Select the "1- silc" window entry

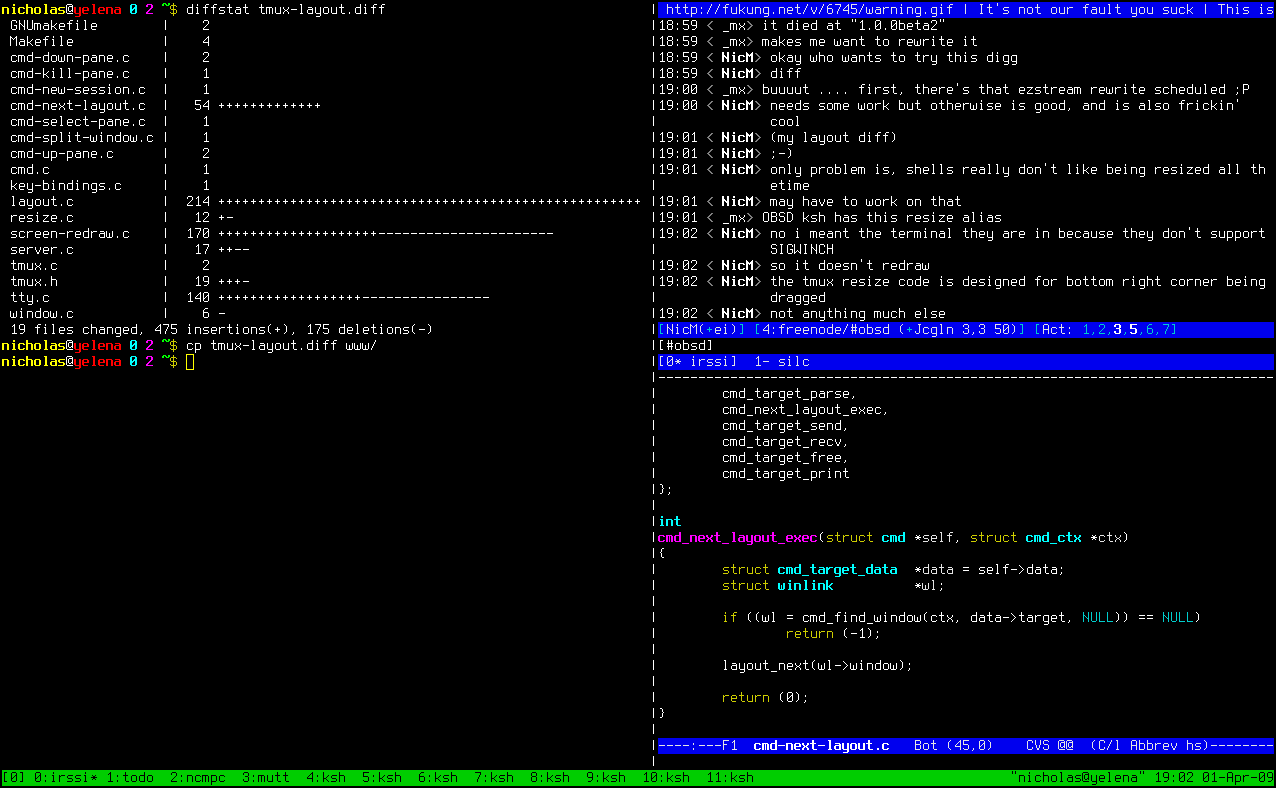(x=782, y=361)
